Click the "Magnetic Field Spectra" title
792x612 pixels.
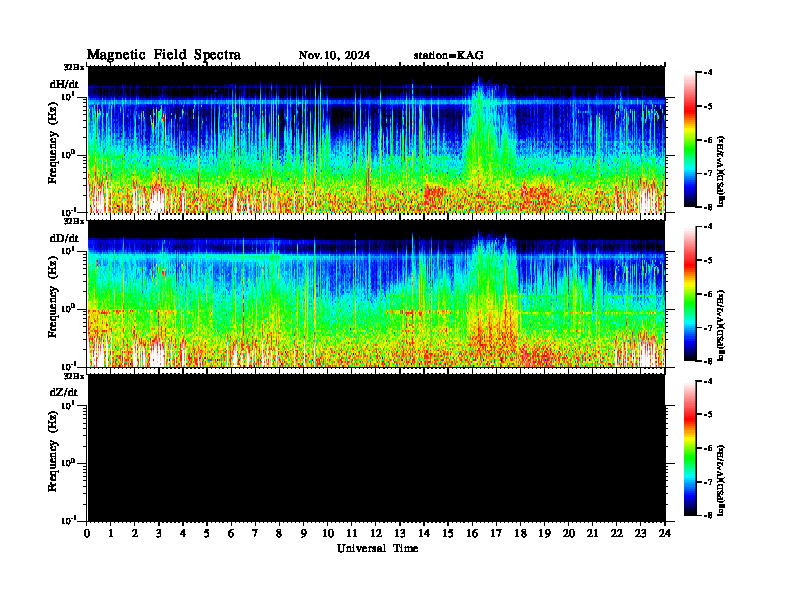pyautogui.click(x=164, y=55)
